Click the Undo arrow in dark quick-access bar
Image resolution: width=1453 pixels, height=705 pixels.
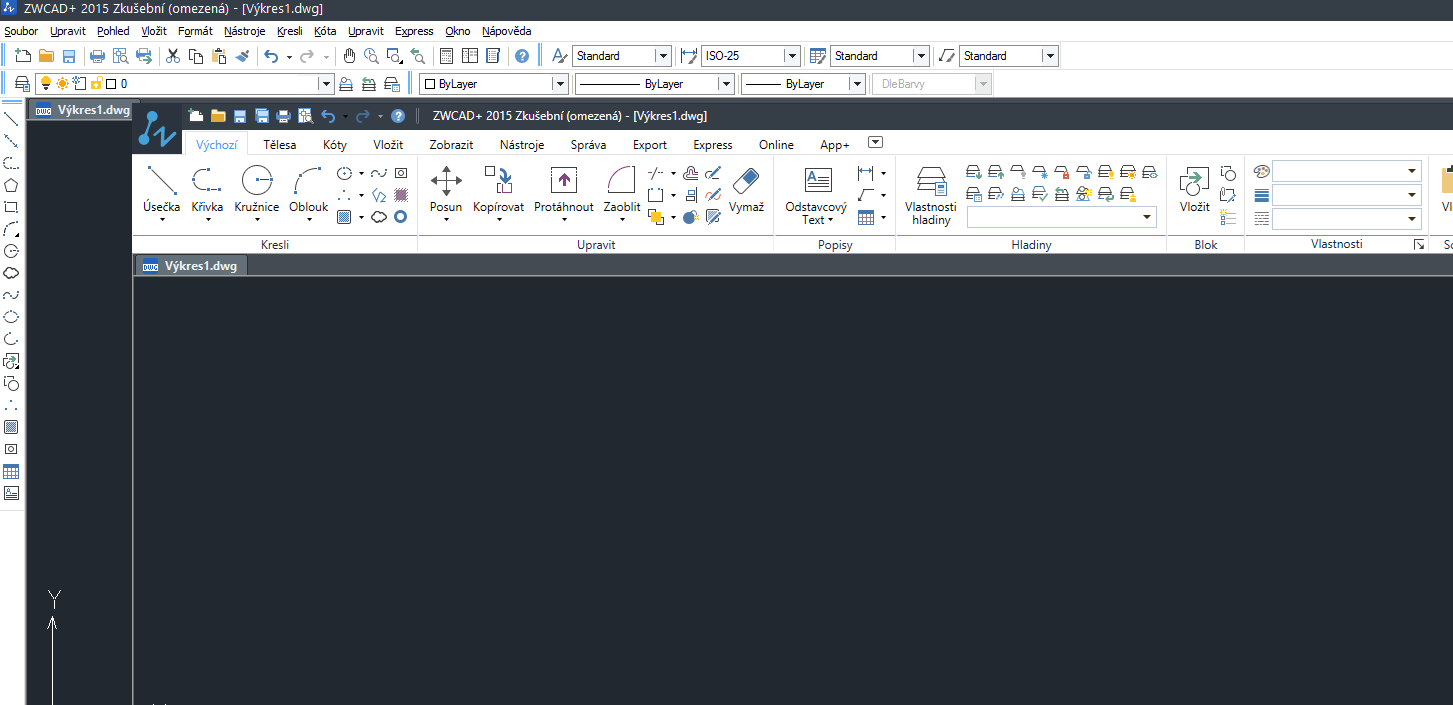(x=328, y=116)
